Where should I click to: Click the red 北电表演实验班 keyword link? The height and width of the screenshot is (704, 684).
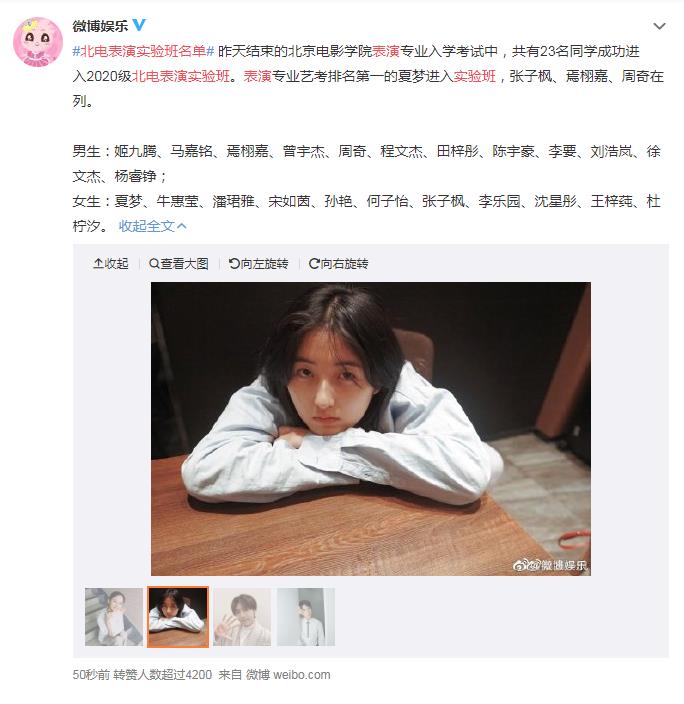(181, 76)
